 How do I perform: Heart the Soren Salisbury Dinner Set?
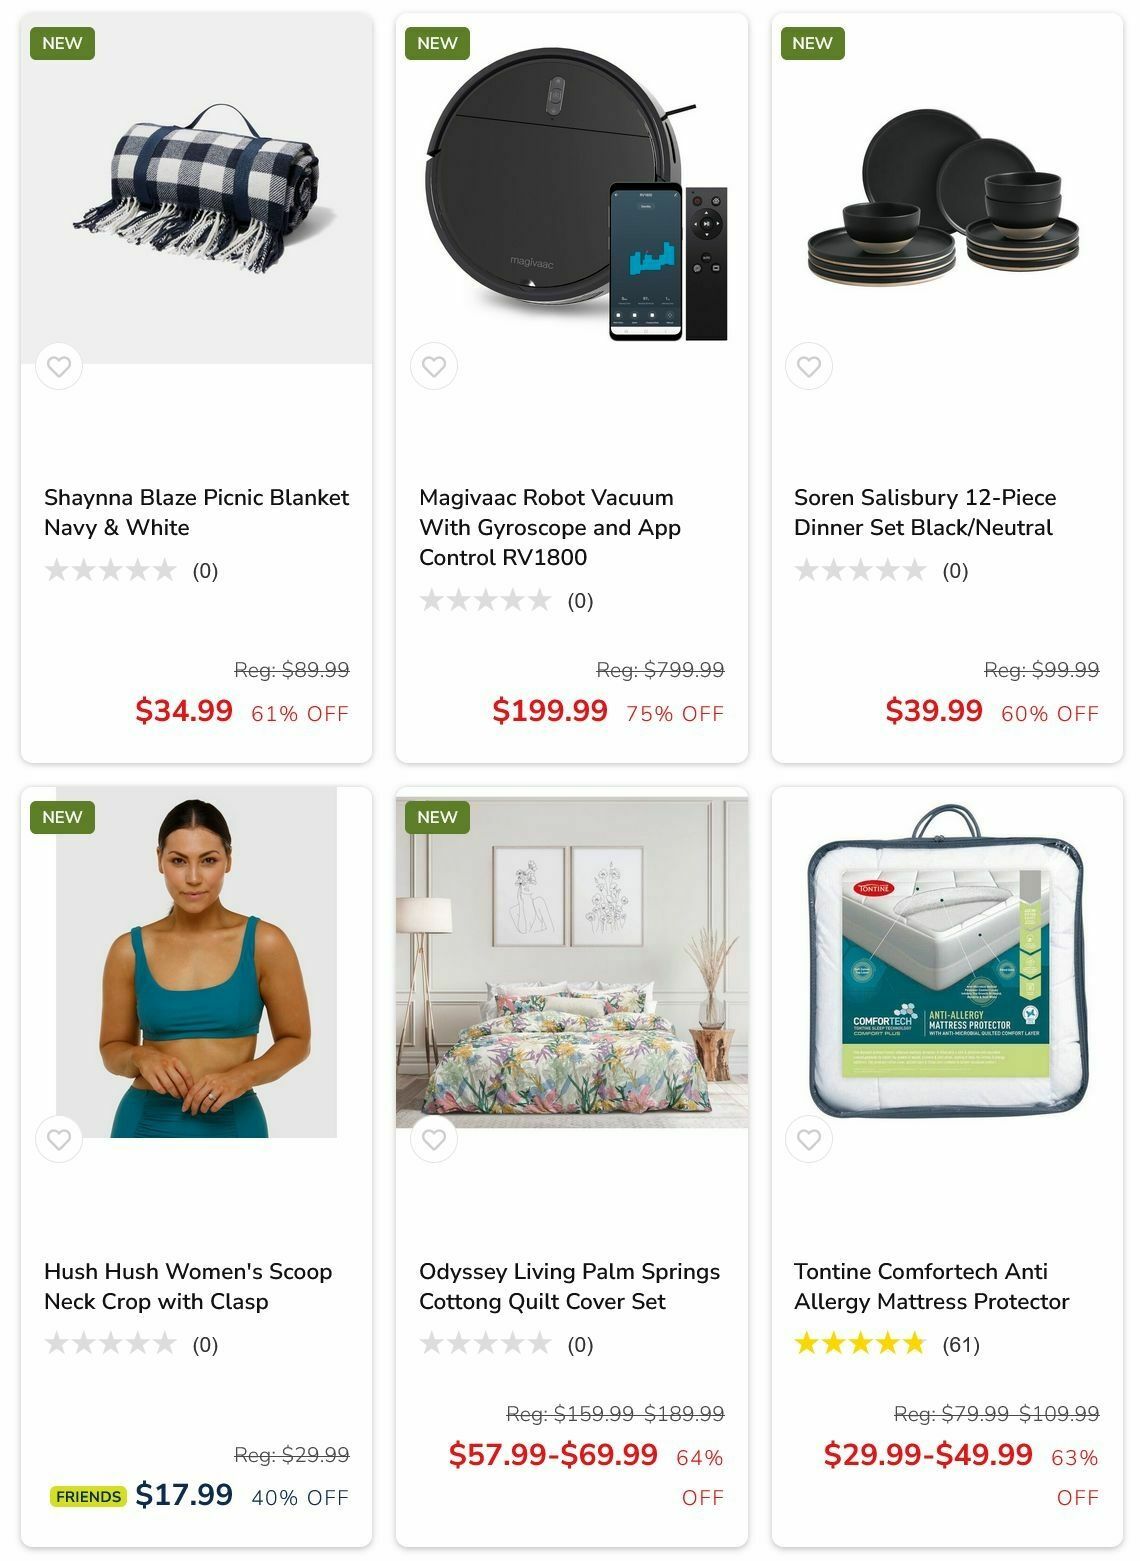(809, 367)
